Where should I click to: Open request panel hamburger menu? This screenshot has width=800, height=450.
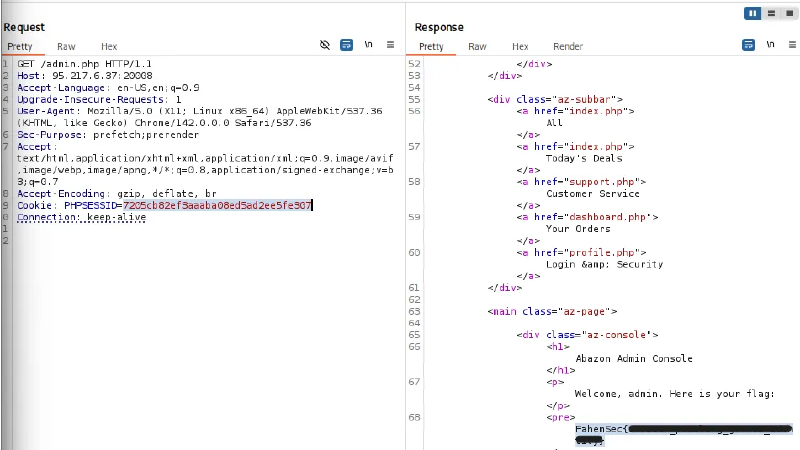(x=390, y=45)
